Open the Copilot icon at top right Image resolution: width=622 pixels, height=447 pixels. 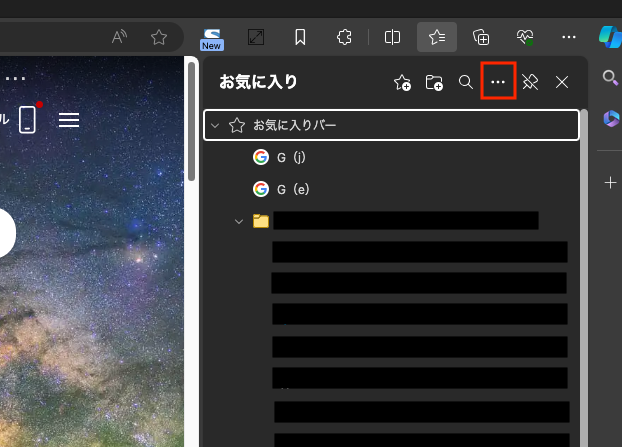pos(610,37)
